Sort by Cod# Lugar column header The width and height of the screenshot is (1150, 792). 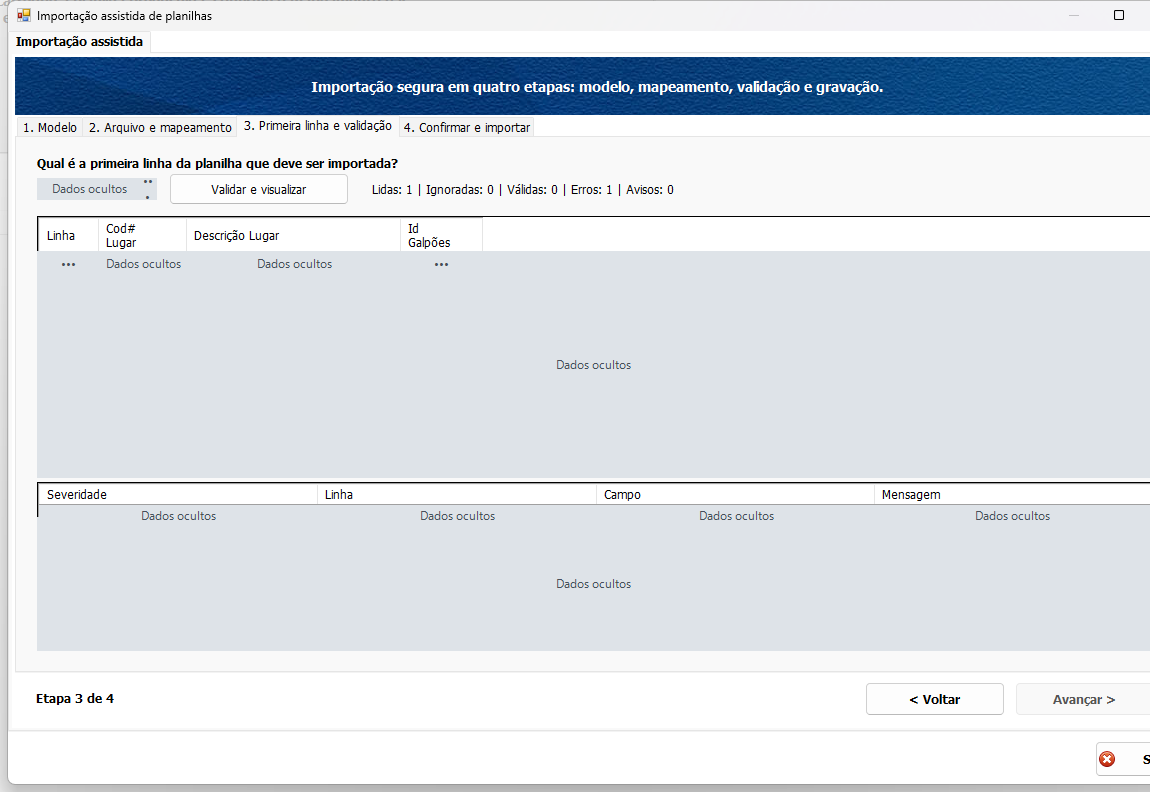142,235
